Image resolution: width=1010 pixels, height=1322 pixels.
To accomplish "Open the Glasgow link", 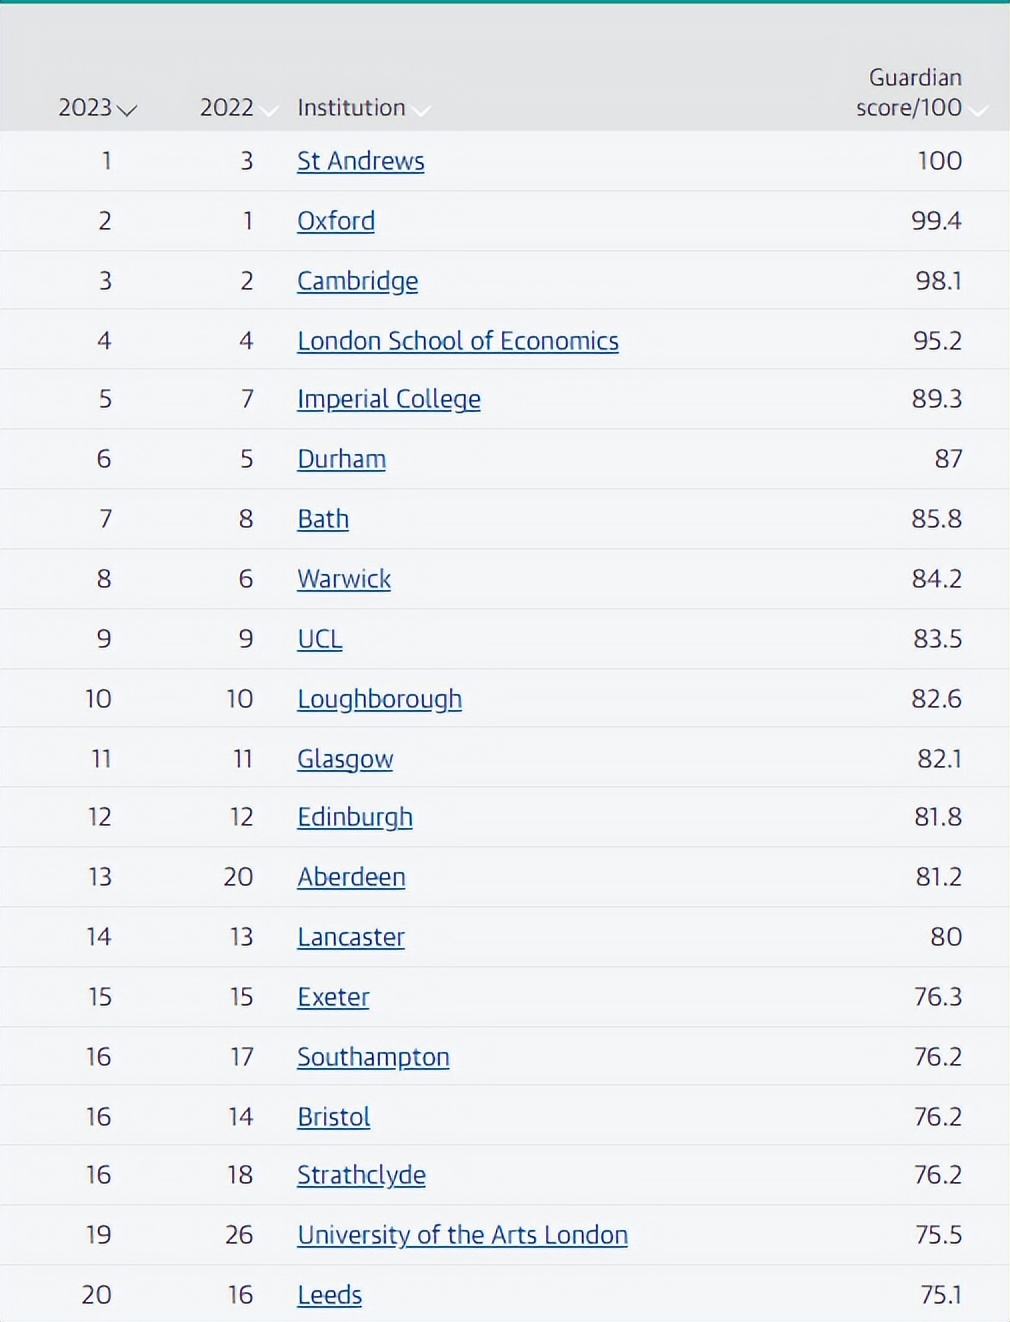I will [x=345, y=759].
